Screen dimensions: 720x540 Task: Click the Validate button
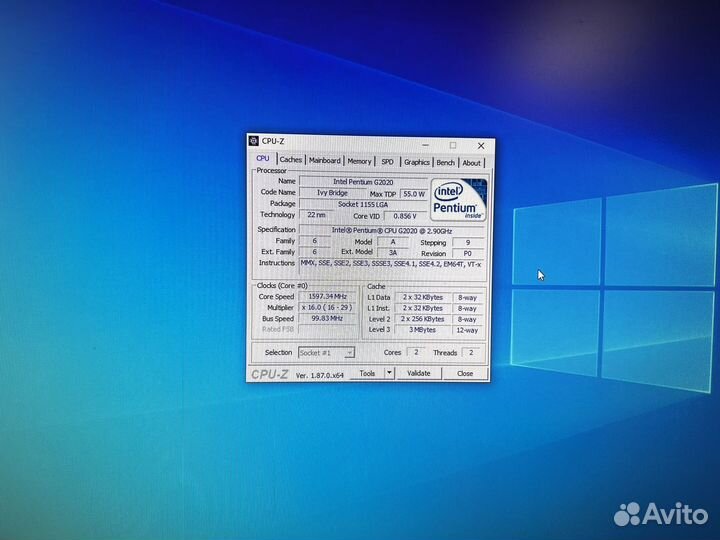click(x=419, y=373)
